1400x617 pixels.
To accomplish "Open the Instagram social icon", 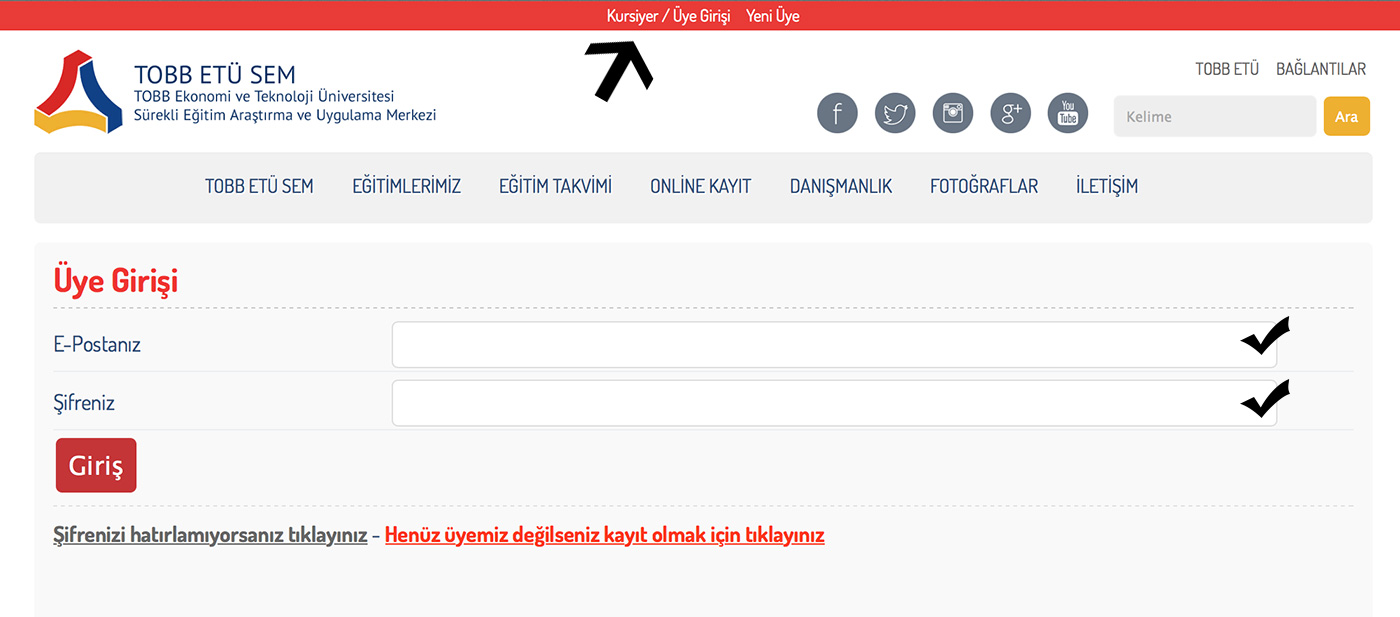I will [953, 113].
